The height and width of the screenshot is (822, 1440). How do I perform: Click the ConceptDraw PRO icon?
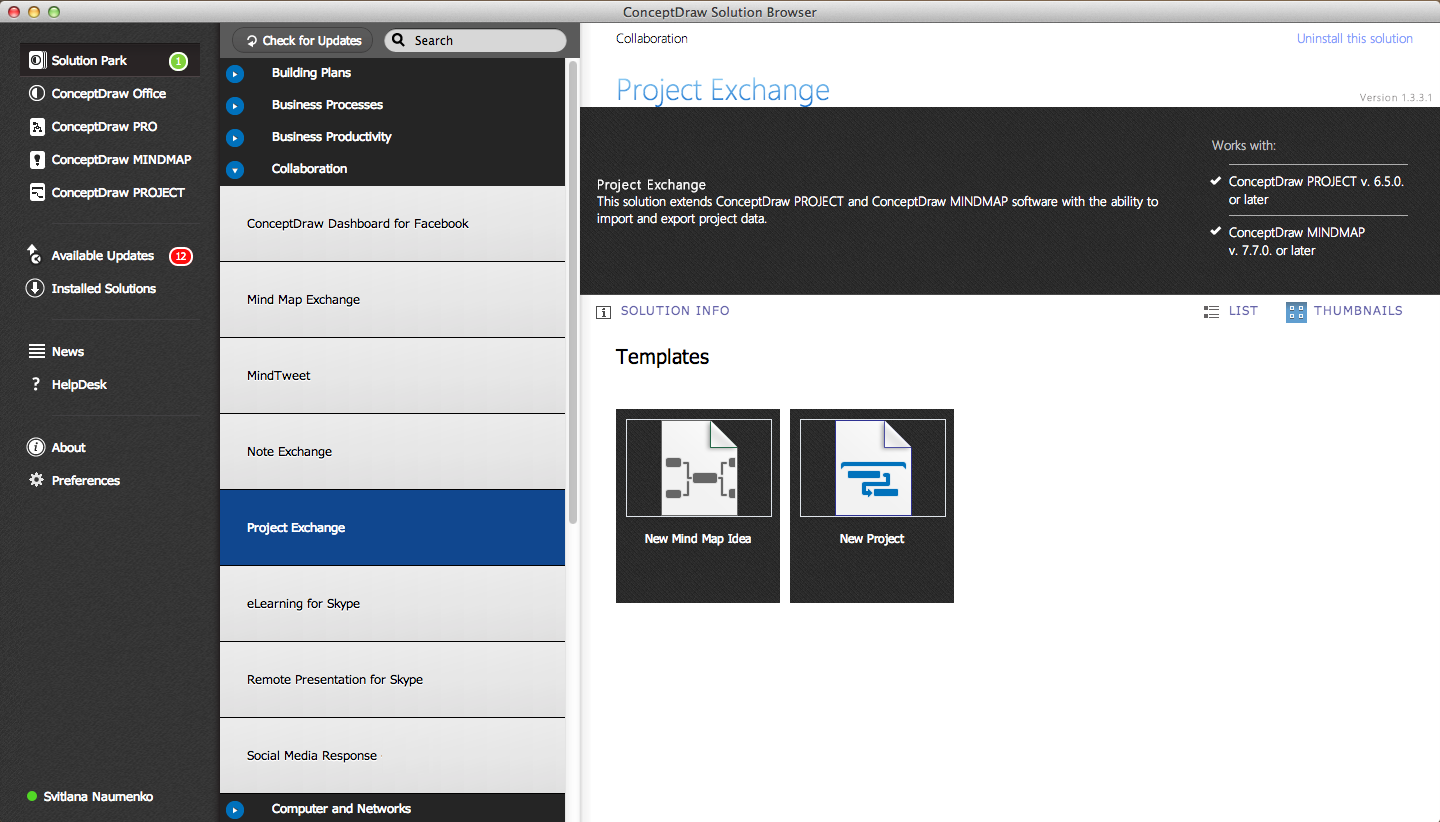[x=37, y=127]
